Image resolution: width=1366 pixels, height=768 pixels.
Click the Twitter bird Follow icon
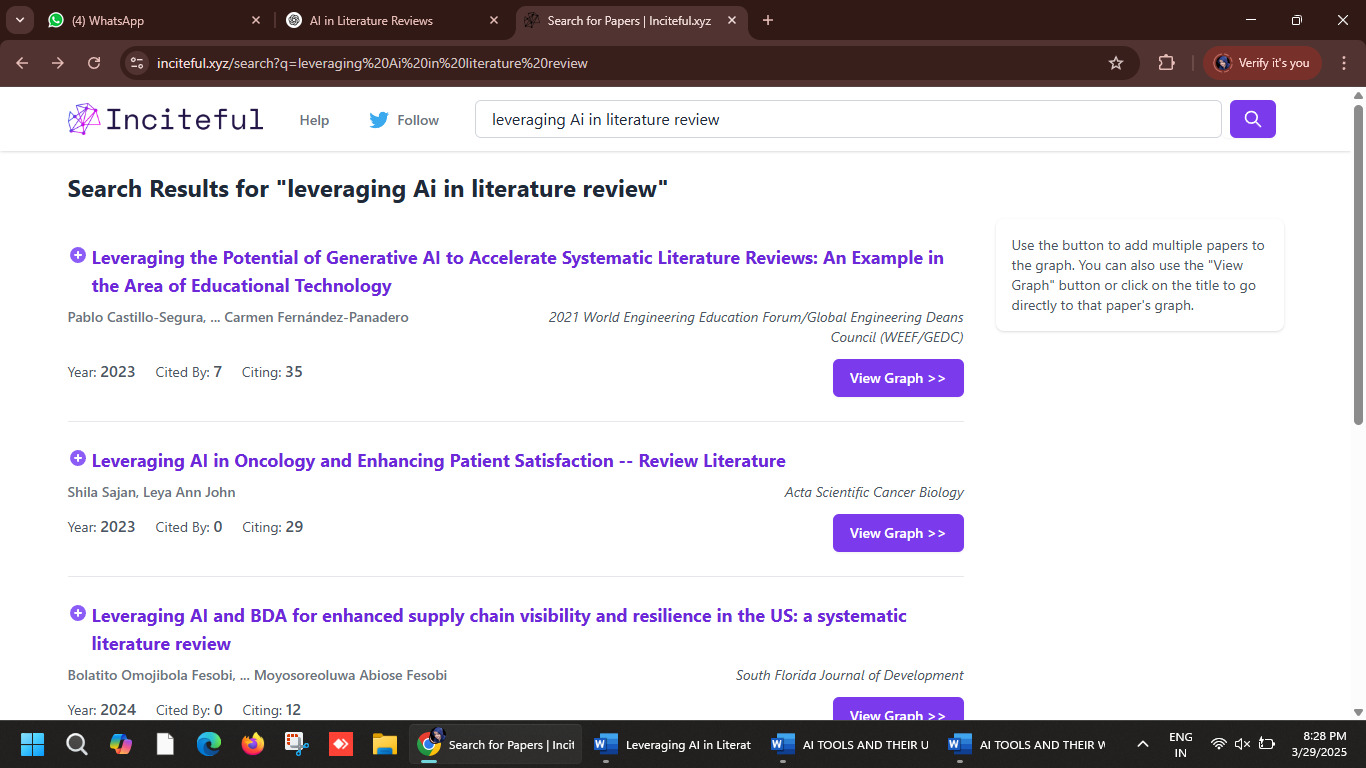pyautogui.click(x=379, y=120)
